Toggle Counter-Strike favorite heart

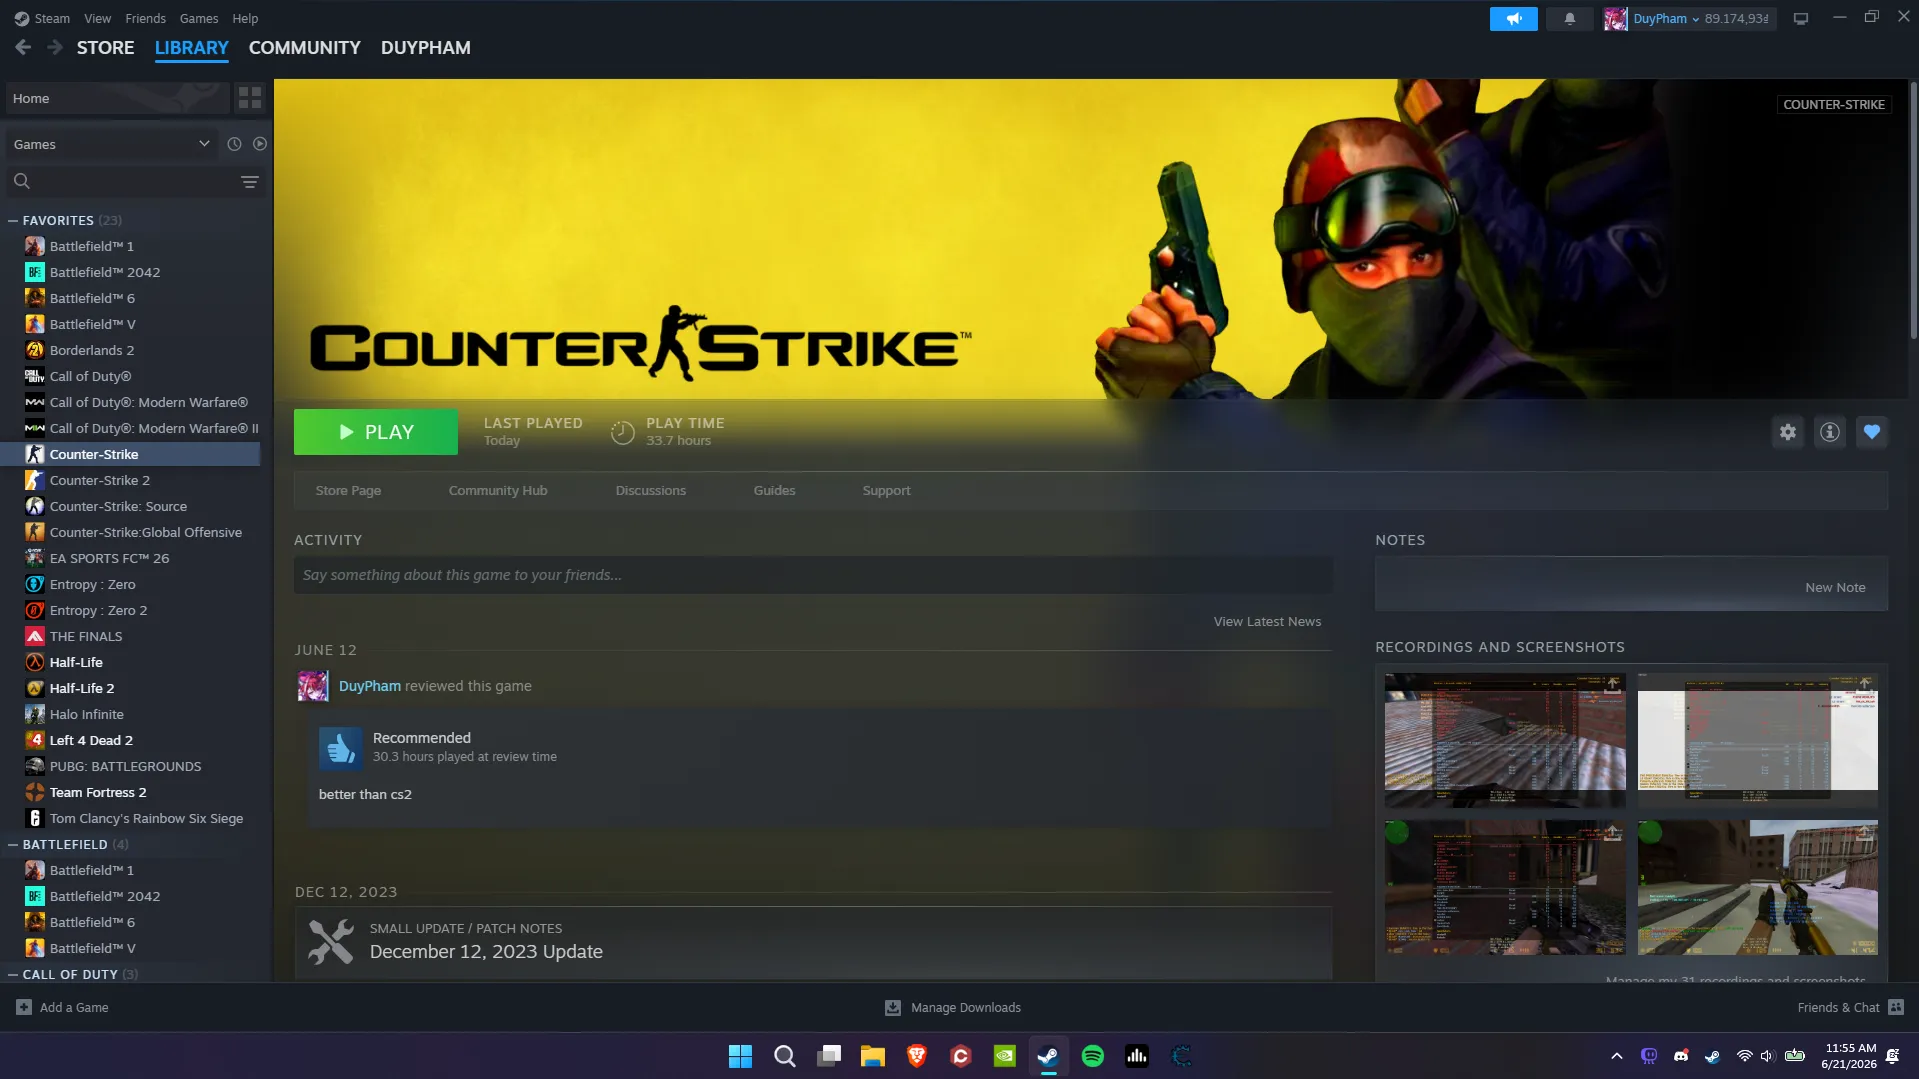coord(1871,432)
